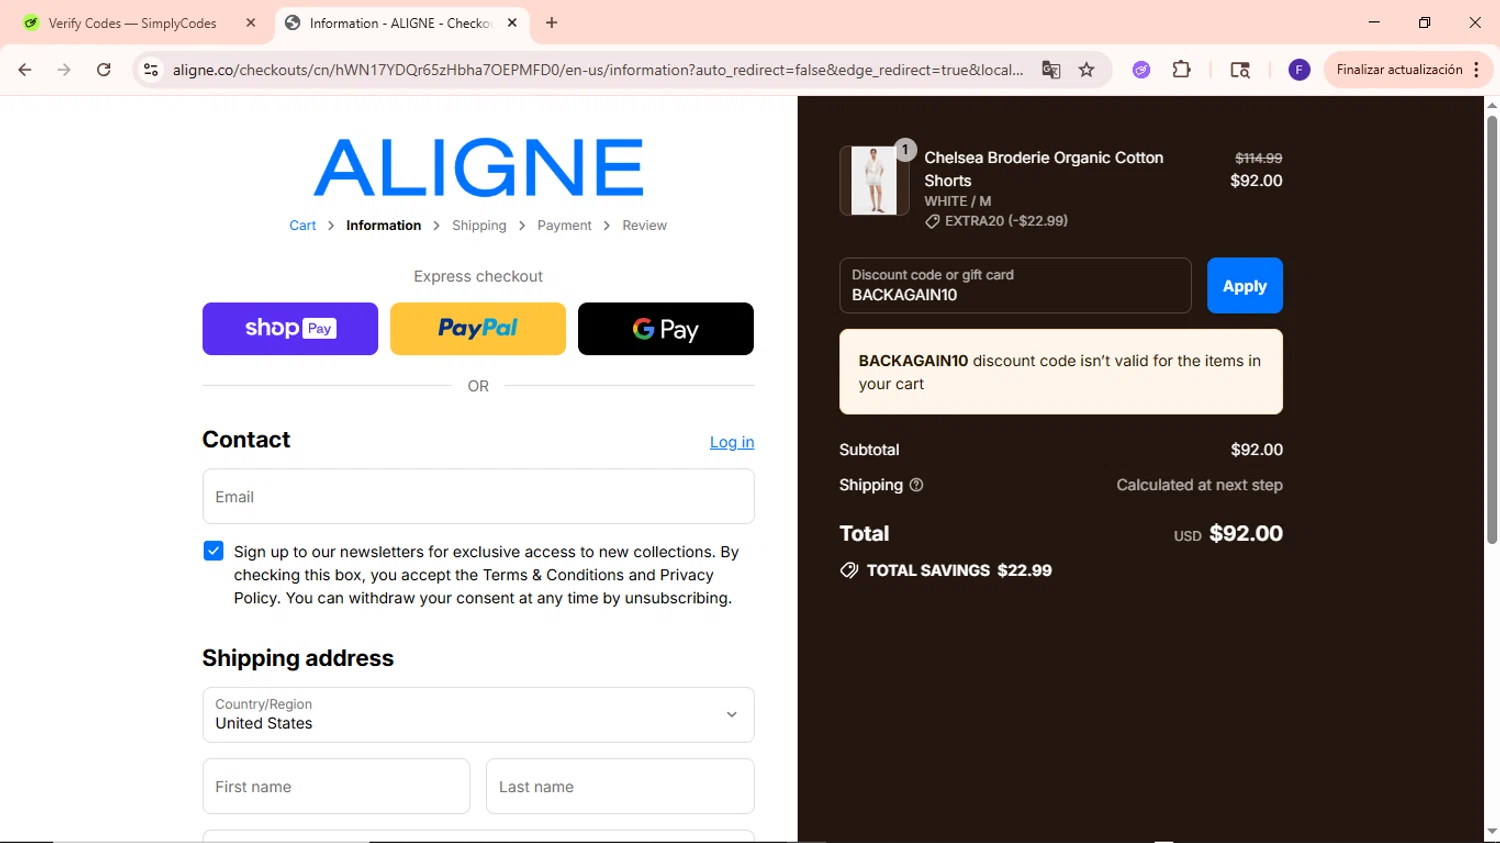Click the BACKAGAIN10 invalid code message

tap(1061, 372)
